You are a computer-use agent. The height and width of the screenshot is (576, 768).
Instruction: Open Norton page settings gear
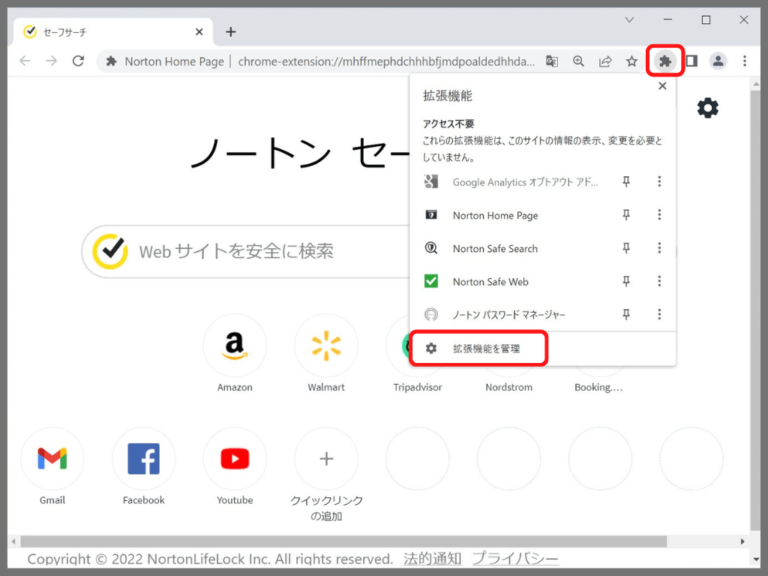click(708, 108)
